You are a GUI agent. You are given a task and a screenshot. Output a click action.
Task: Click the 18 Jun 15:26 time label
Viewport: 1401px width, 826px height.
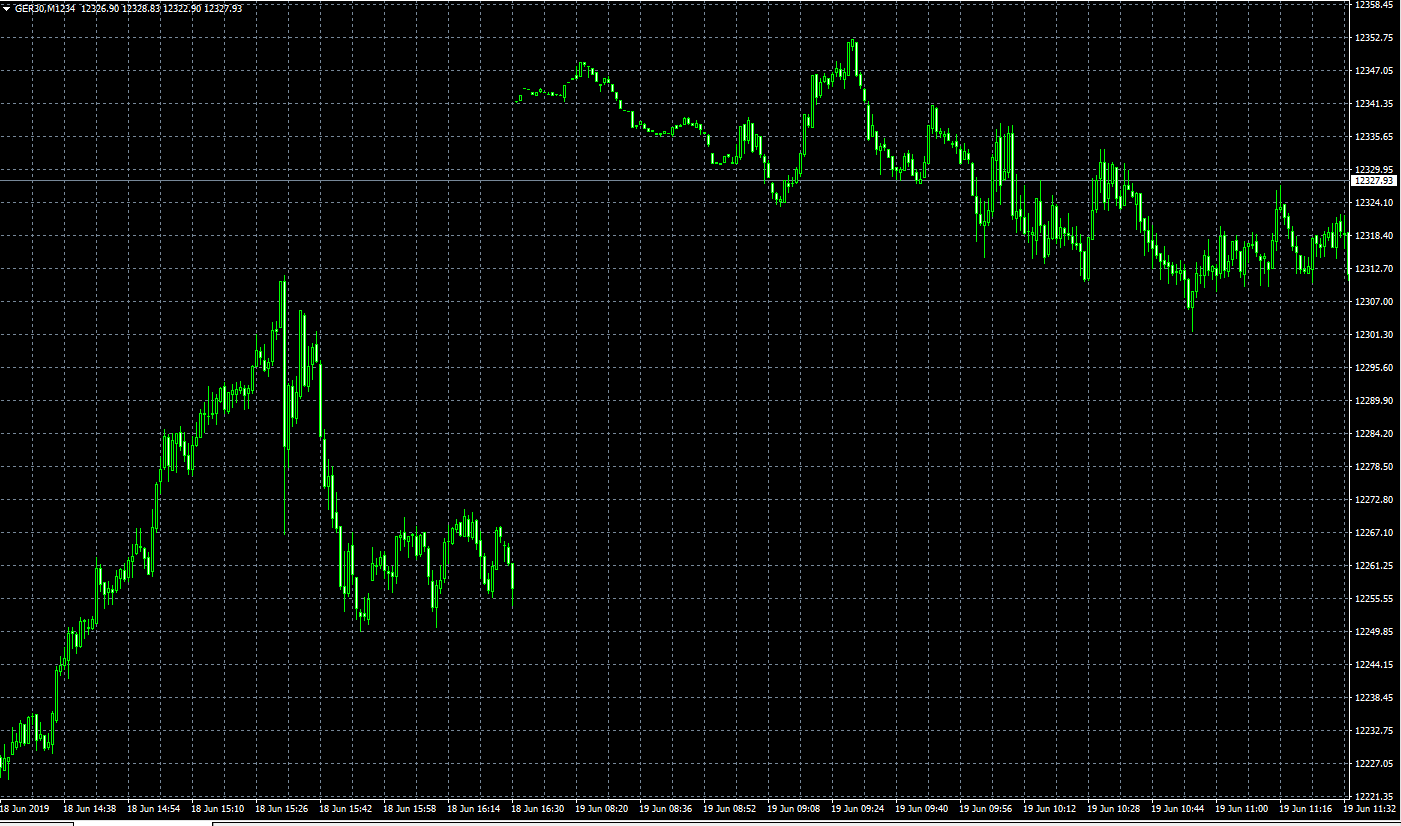(281, 808)
